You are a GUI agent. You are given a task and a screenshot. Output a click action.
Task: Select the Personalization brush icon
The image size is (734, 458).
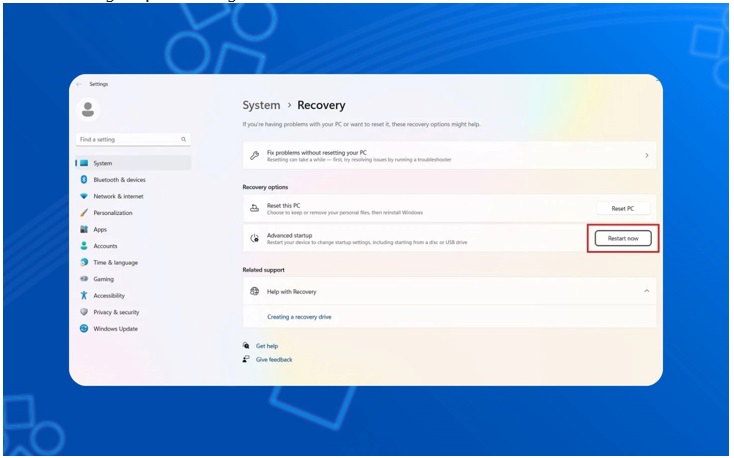84,213
